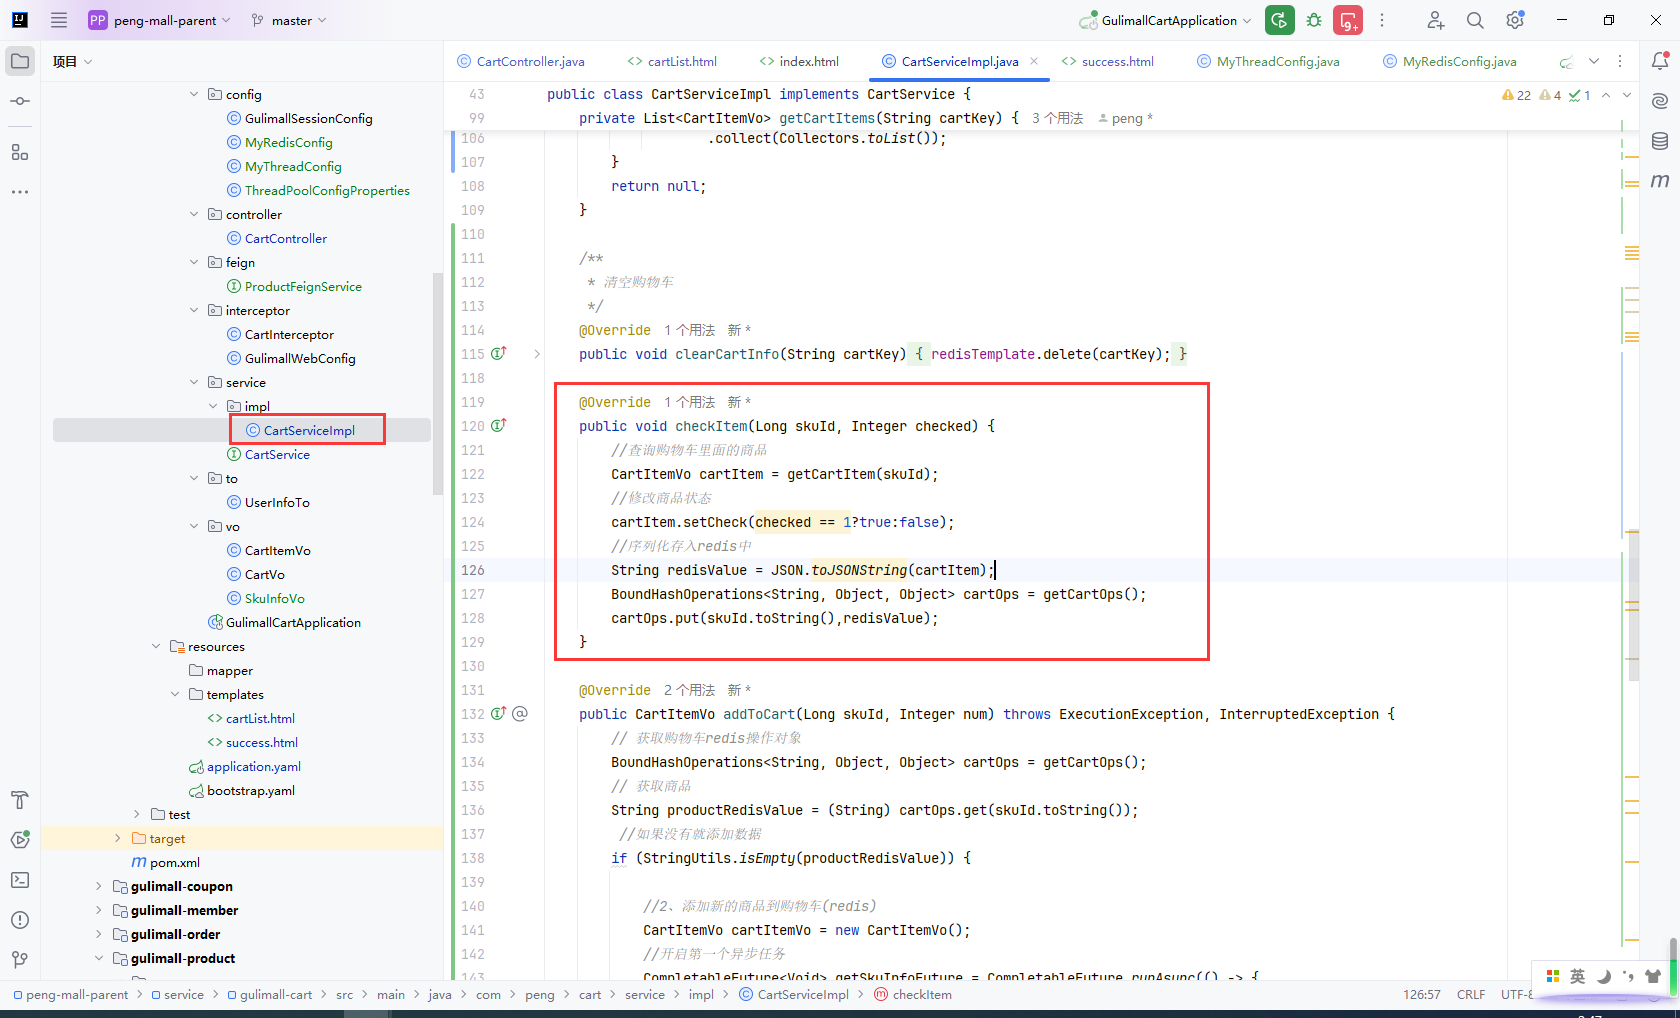Collapse the config folder
The image size is (1680, 1018).
[194, 94]
